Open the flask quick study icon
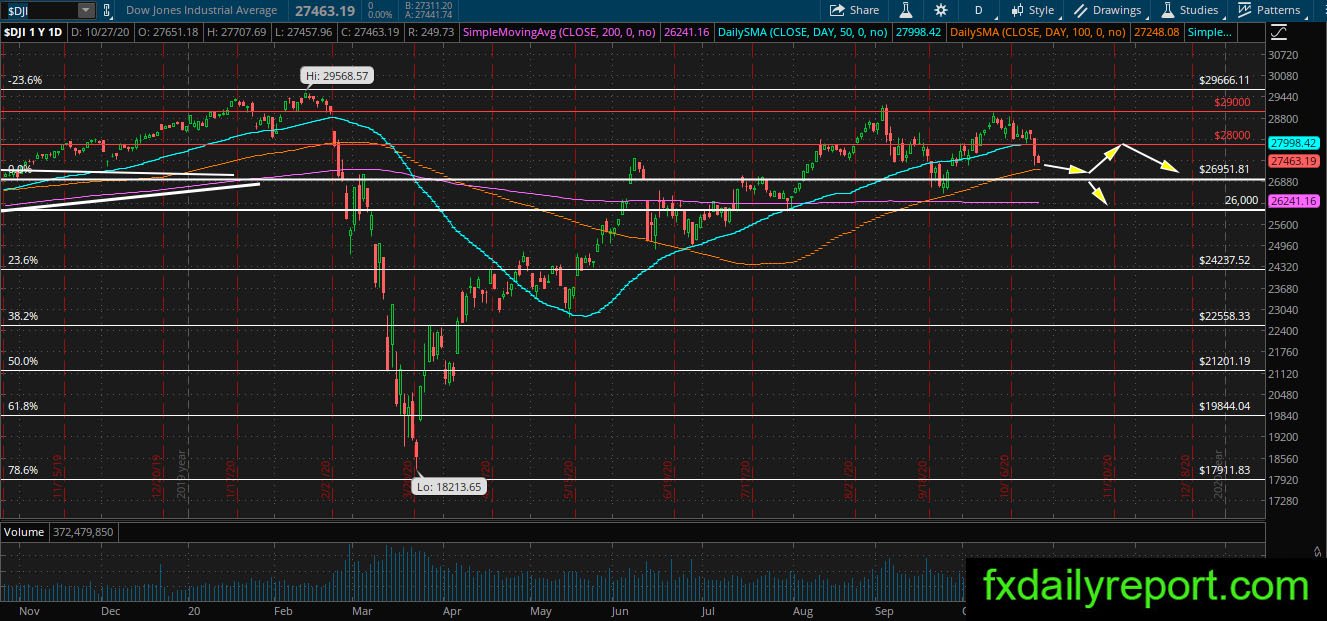Viewport: 1327px width, 621px height. click(x=906, y=10)
